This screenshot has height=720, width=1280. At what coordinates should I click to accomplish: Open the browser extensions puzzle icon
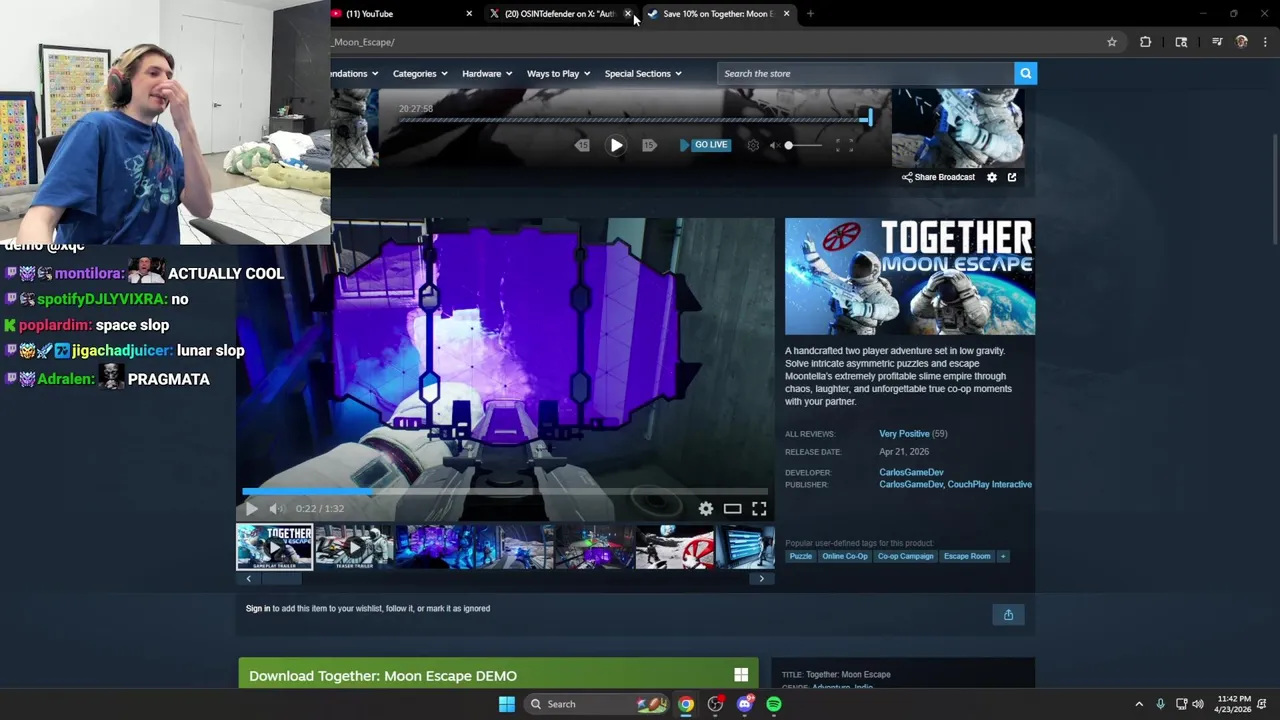1146,42
